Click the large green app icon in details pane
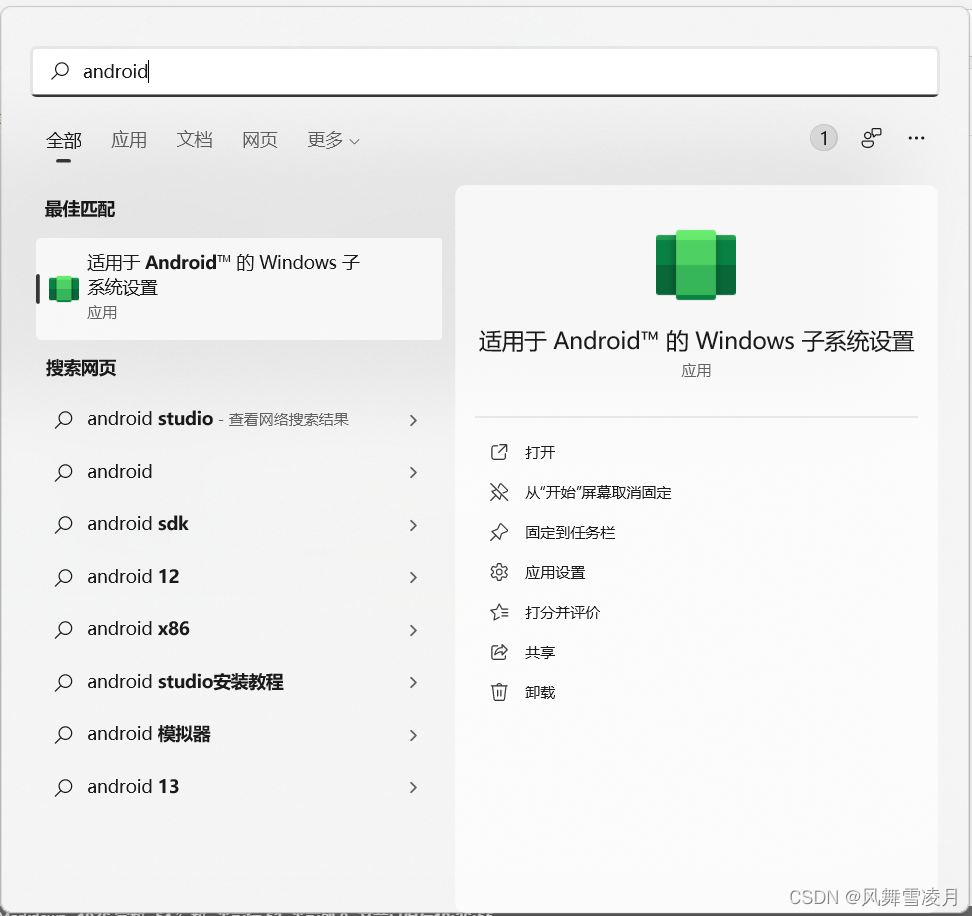Viewport: 972px width, 916px height. [696, 265]
